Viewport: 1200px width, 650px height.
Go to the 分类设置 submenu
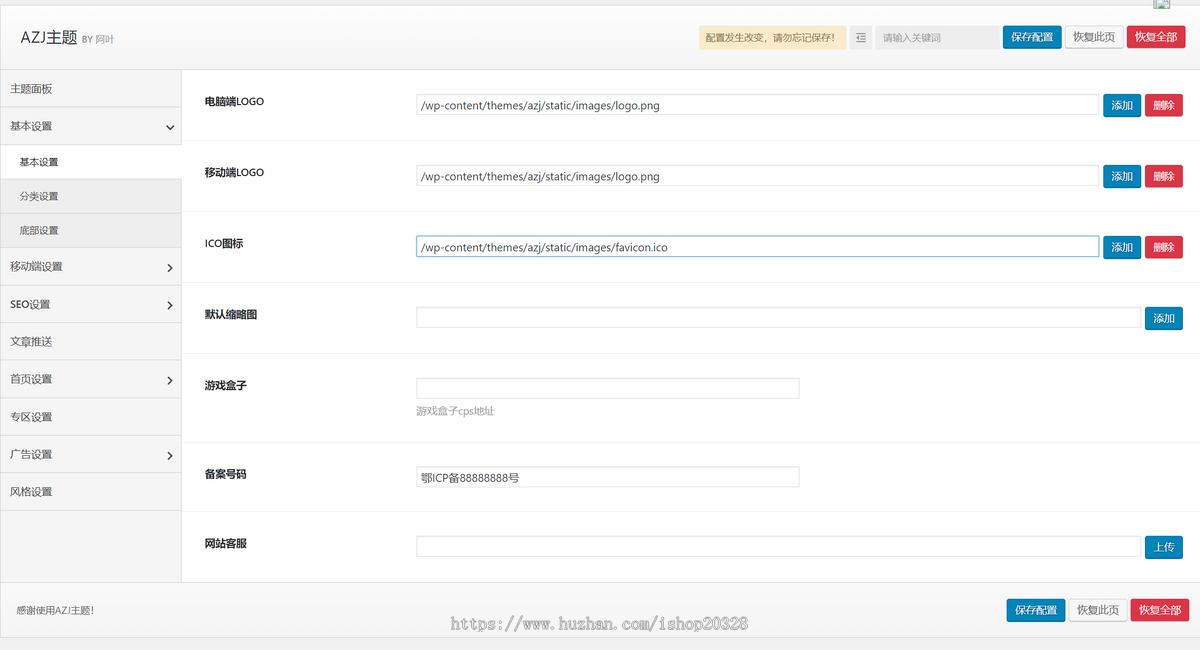click(x=90, y=196)
